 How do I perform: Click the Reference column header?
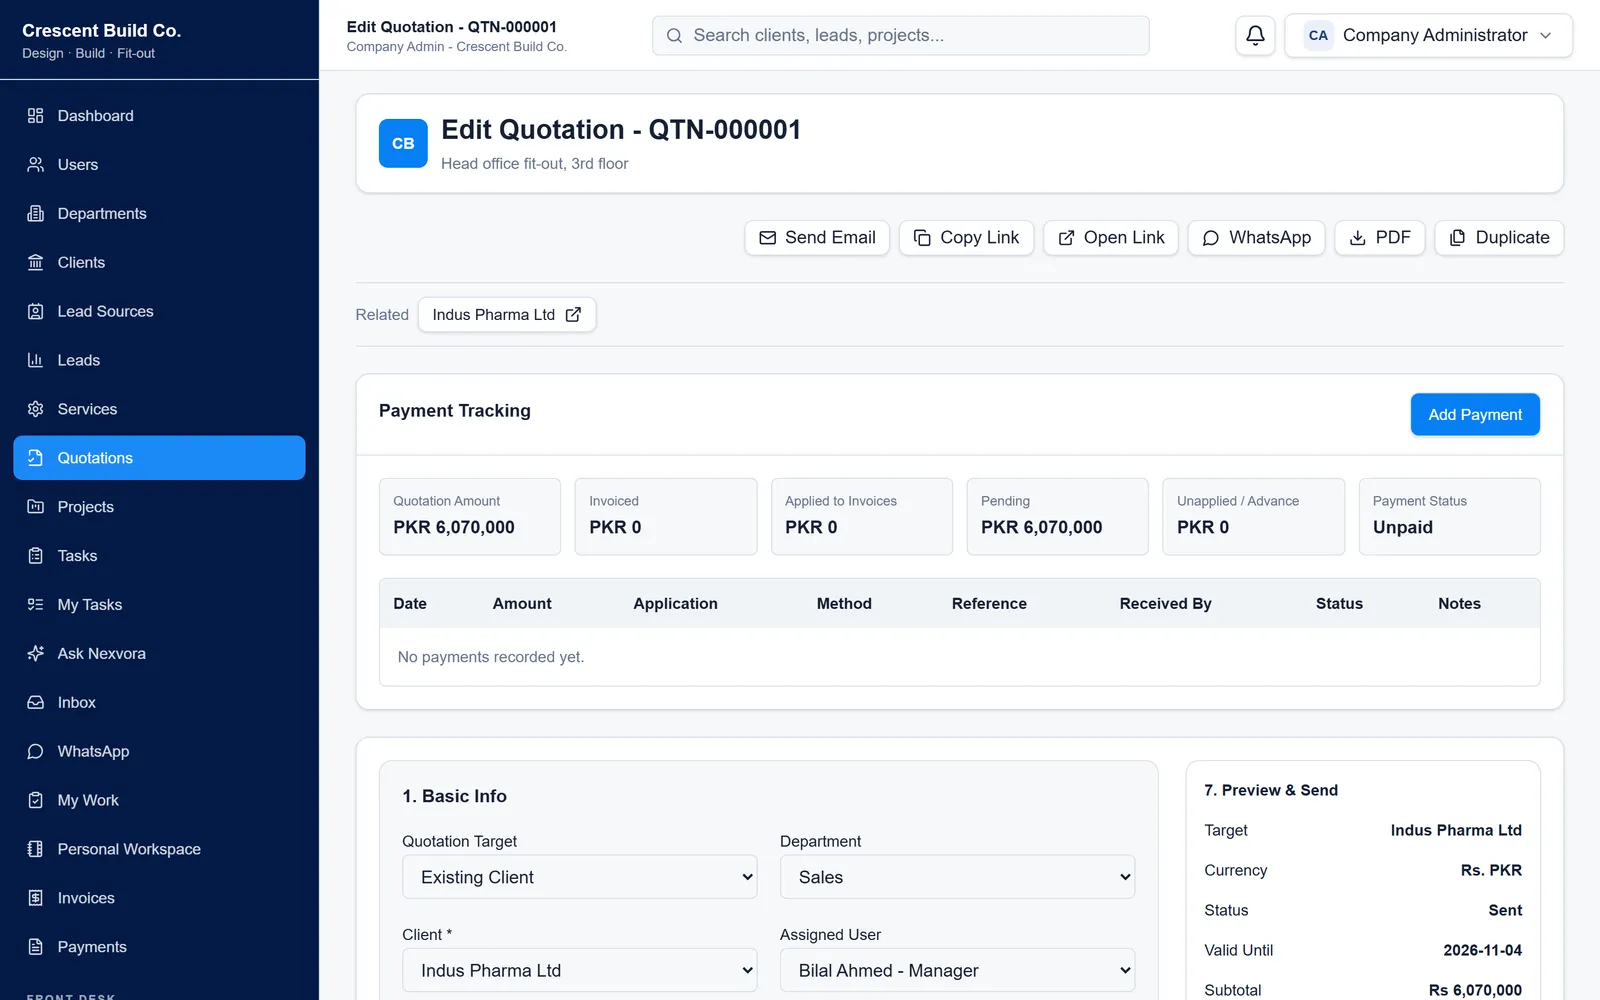pos(989,604)
